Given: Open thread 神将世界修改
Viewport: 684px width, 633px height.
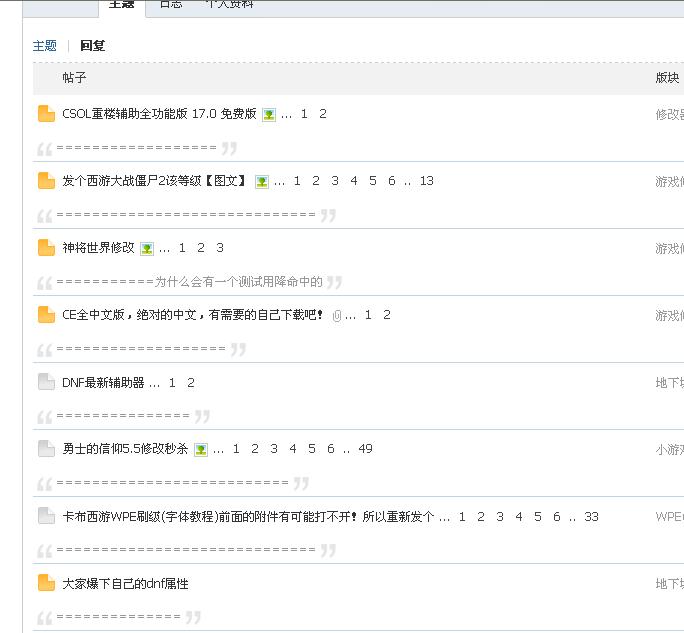Looking at the screenshot, I should tap(98, 248).
